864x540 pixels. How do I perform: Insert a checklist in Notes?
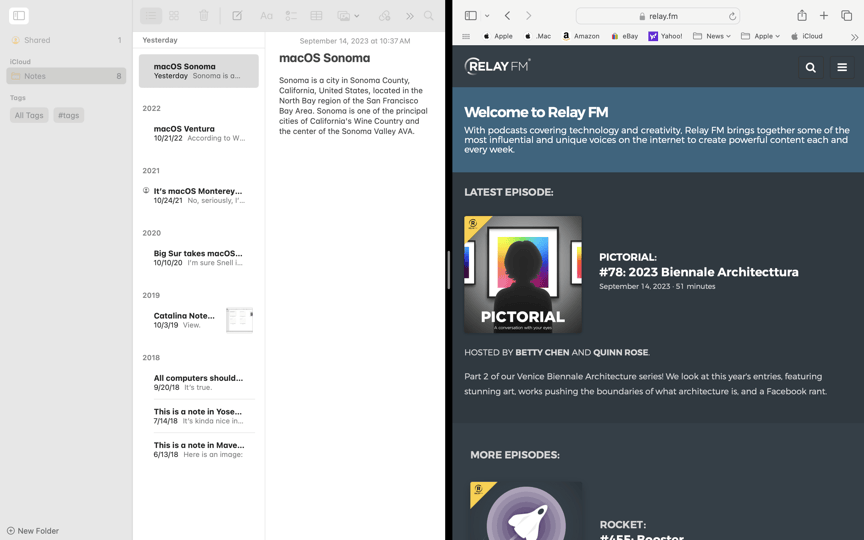(291, 16)
